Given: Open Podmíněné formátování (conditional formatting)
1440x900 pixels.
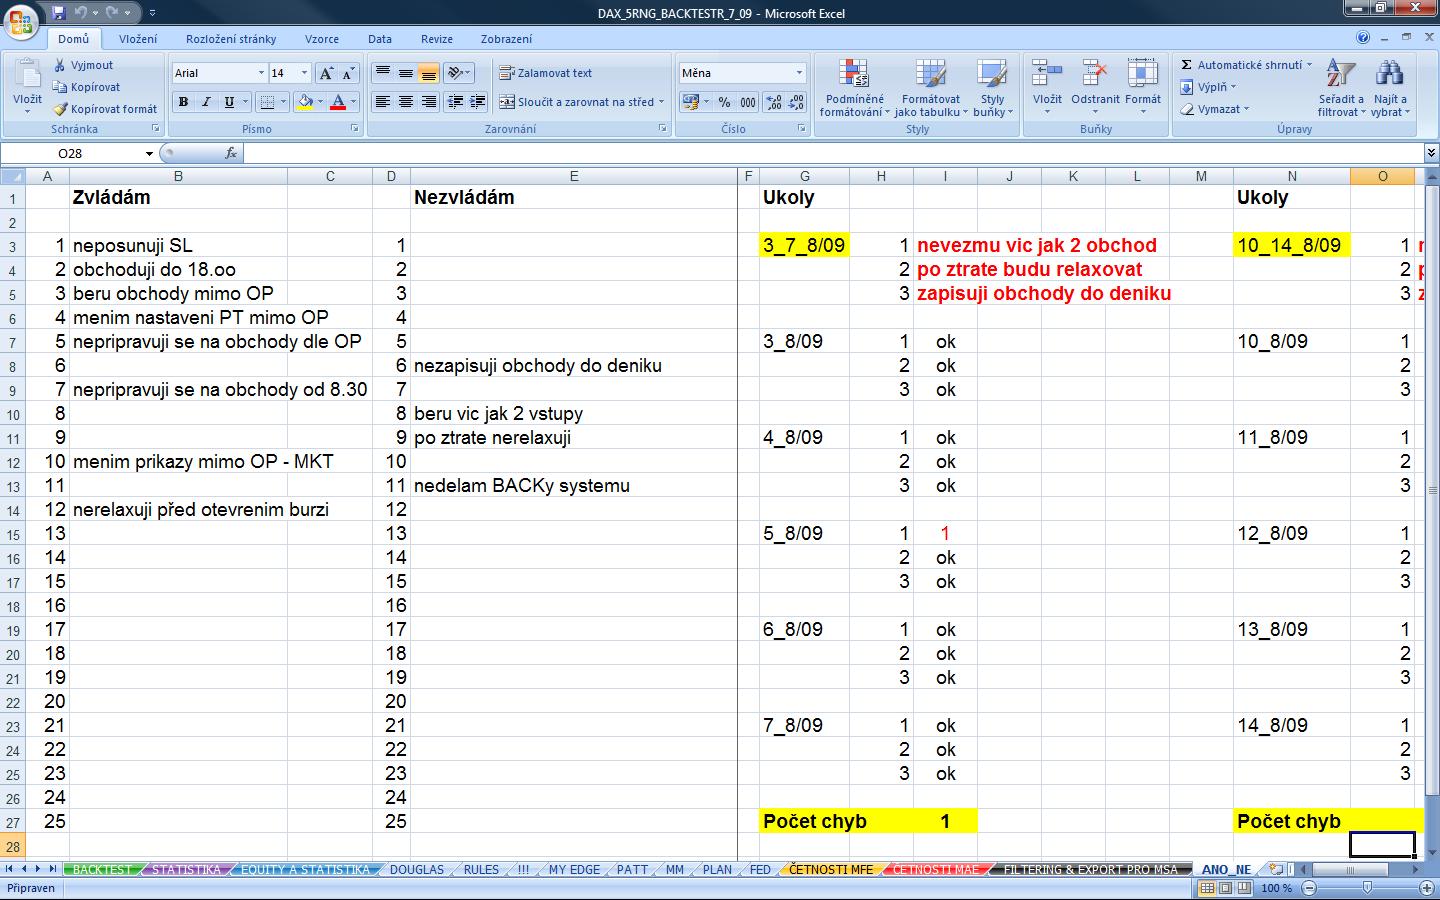Looking at the screenshot, I should [854, 88].
